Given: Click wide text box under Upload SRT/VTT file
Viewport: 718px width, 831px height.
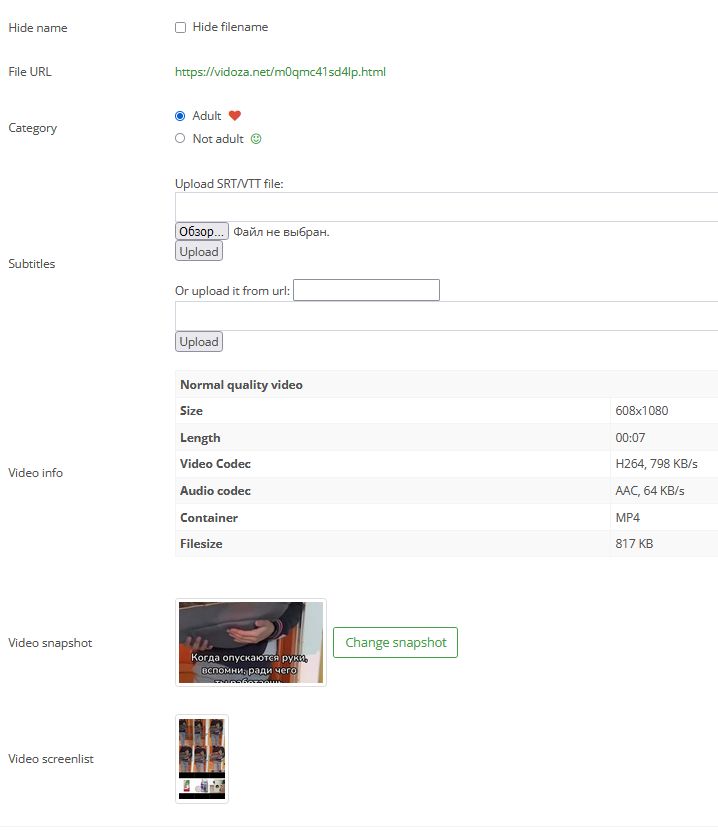Looking at the screenshot, I should (446, 207).
